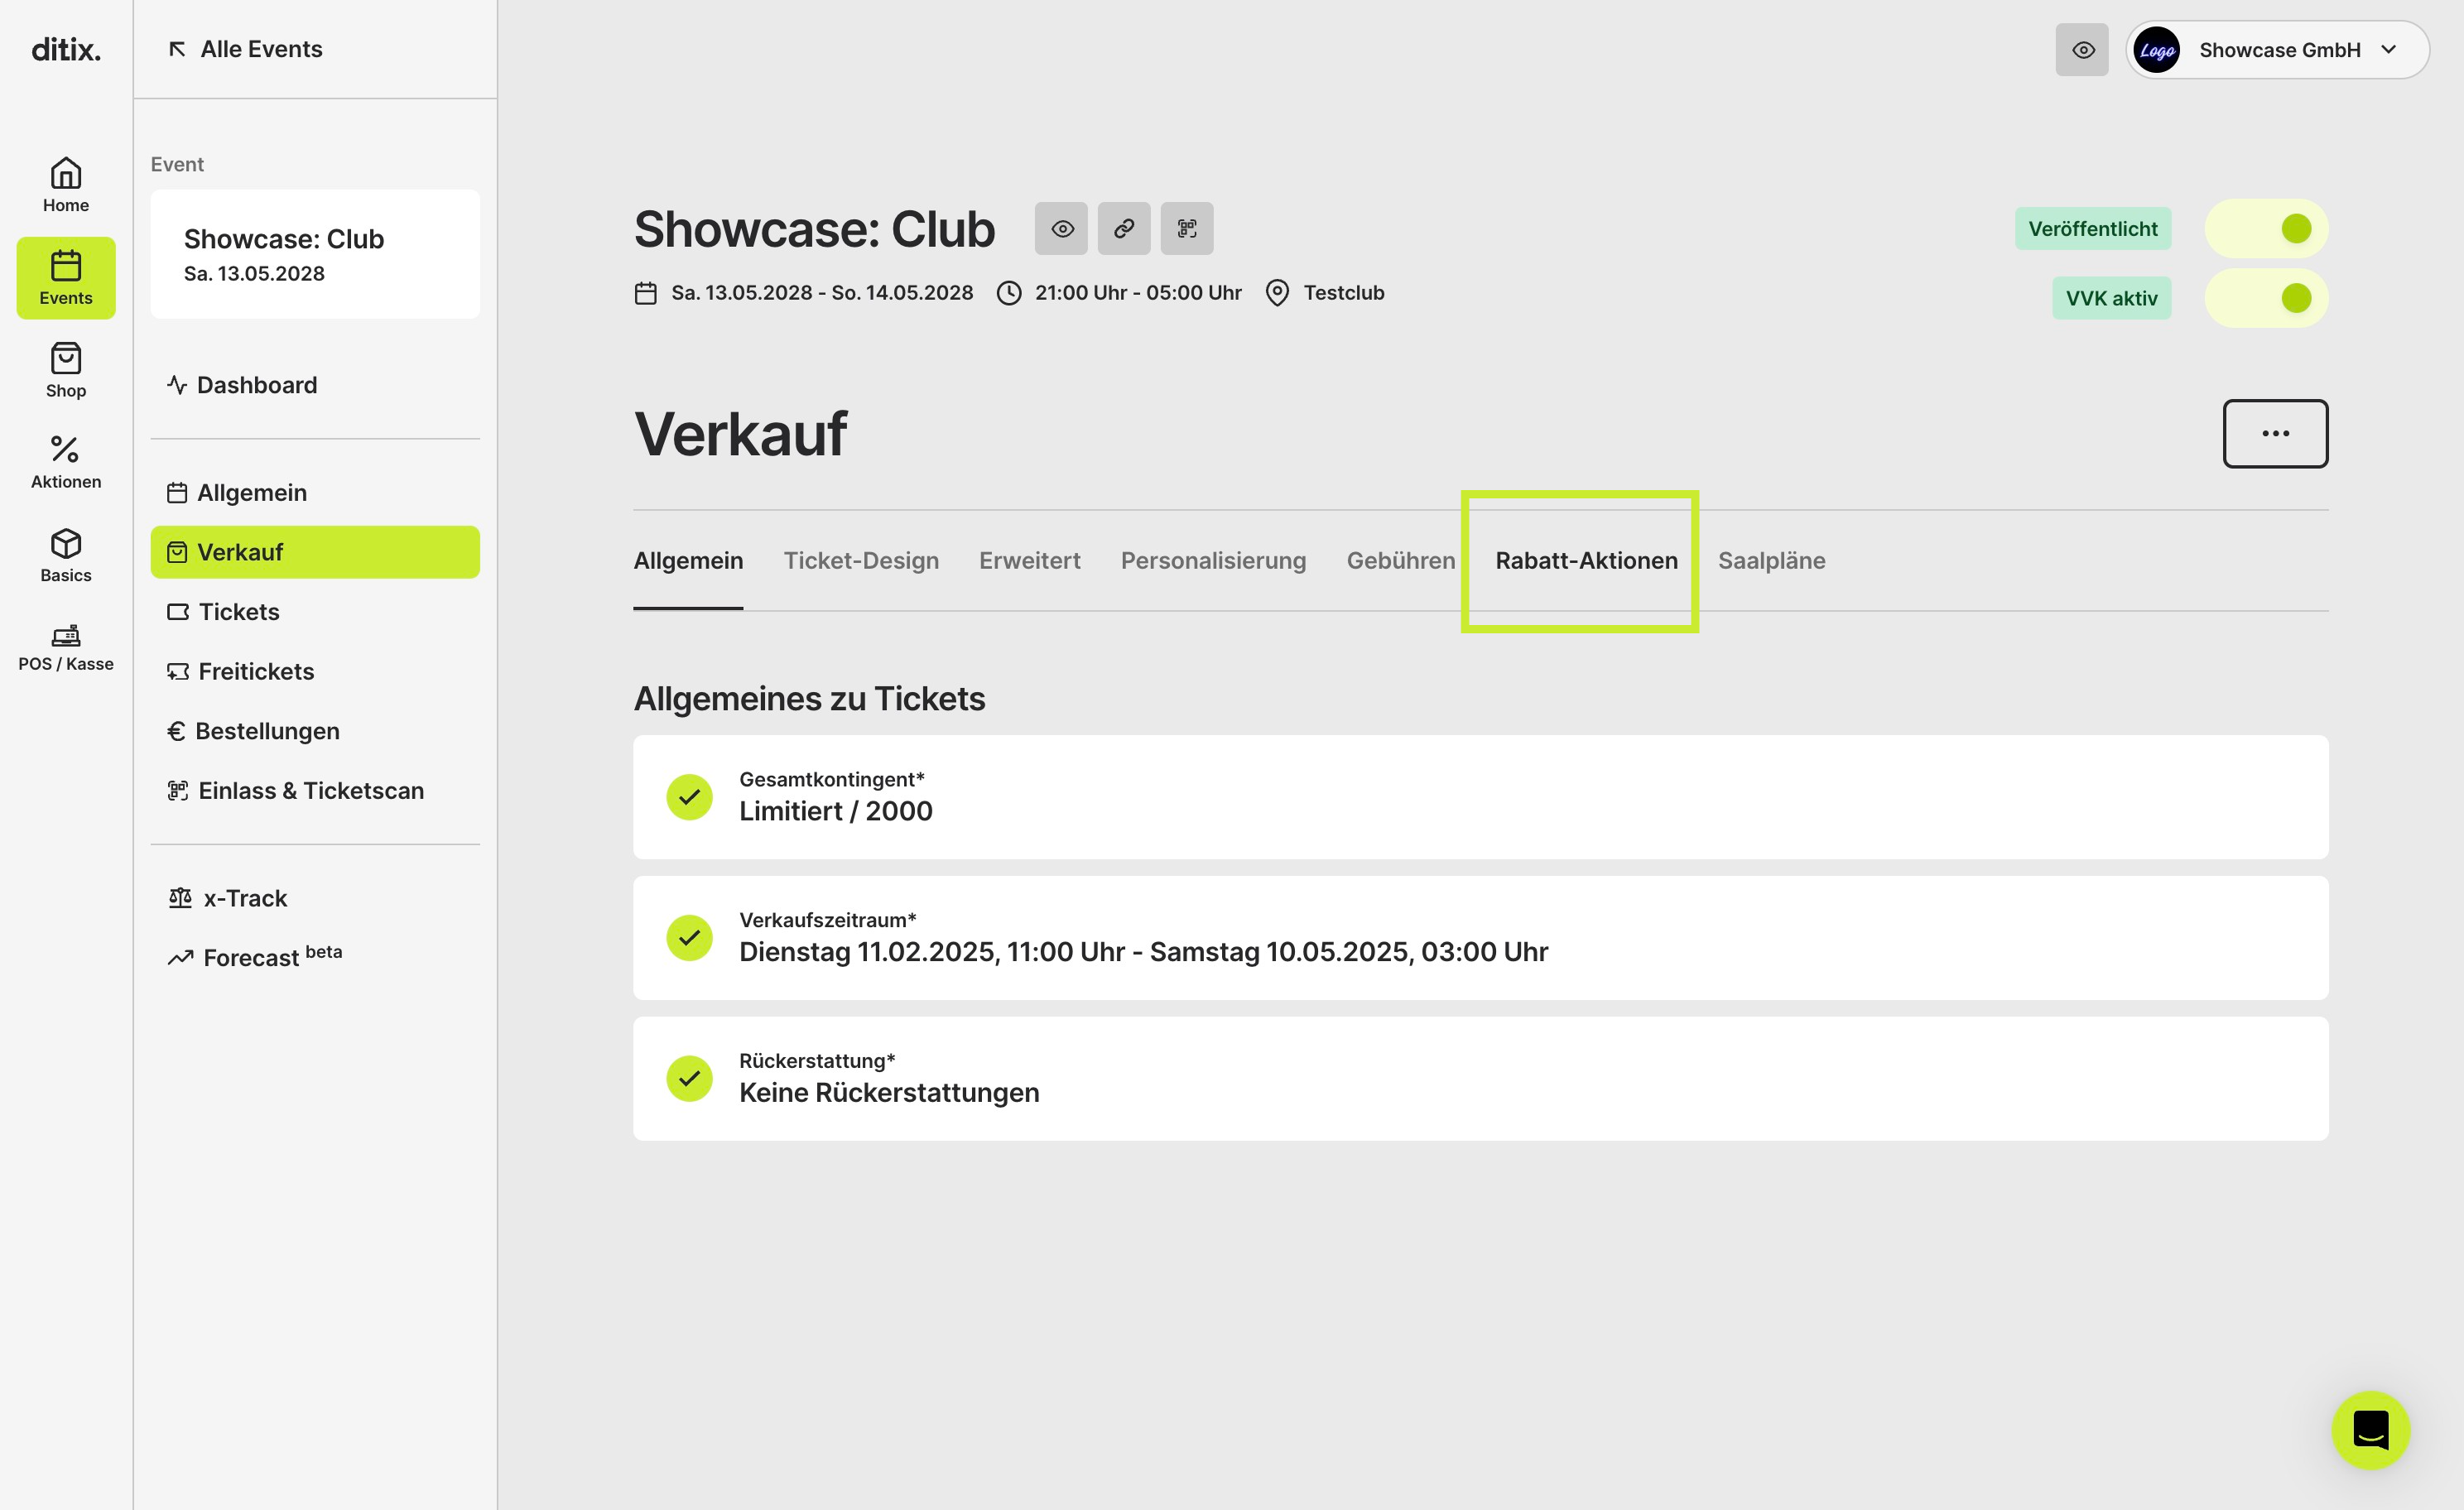Open the Verkaufszeitraum setting row
2464x1510 pixels.
(x=1481, y=938)
